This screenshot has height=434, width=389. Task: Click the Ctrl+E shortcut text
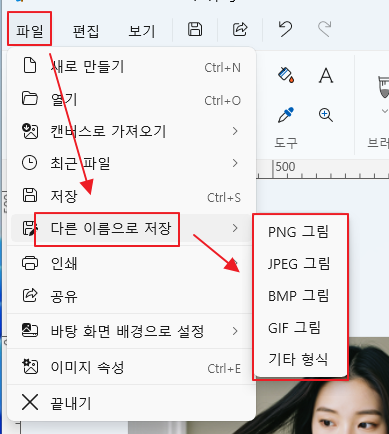(224, 369)
